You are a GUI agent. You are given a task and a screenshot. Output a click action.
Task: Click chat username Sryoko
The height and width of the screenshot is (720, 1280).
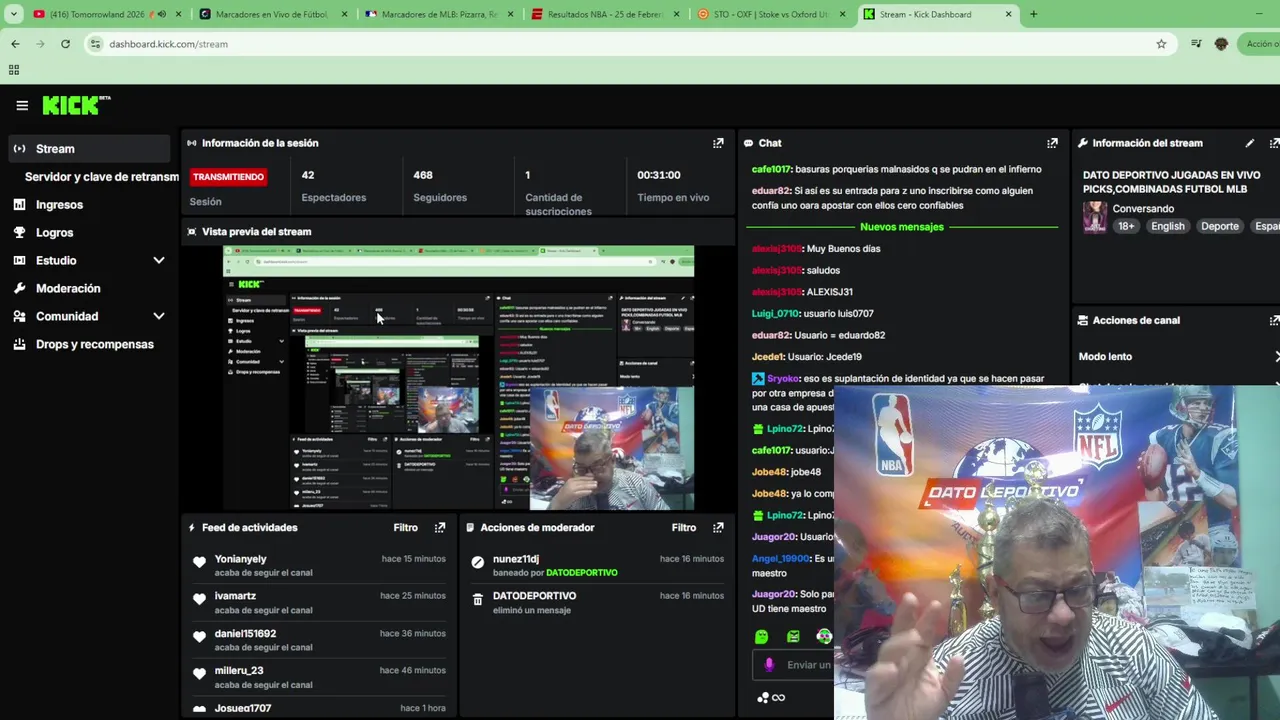coord(783,379)
